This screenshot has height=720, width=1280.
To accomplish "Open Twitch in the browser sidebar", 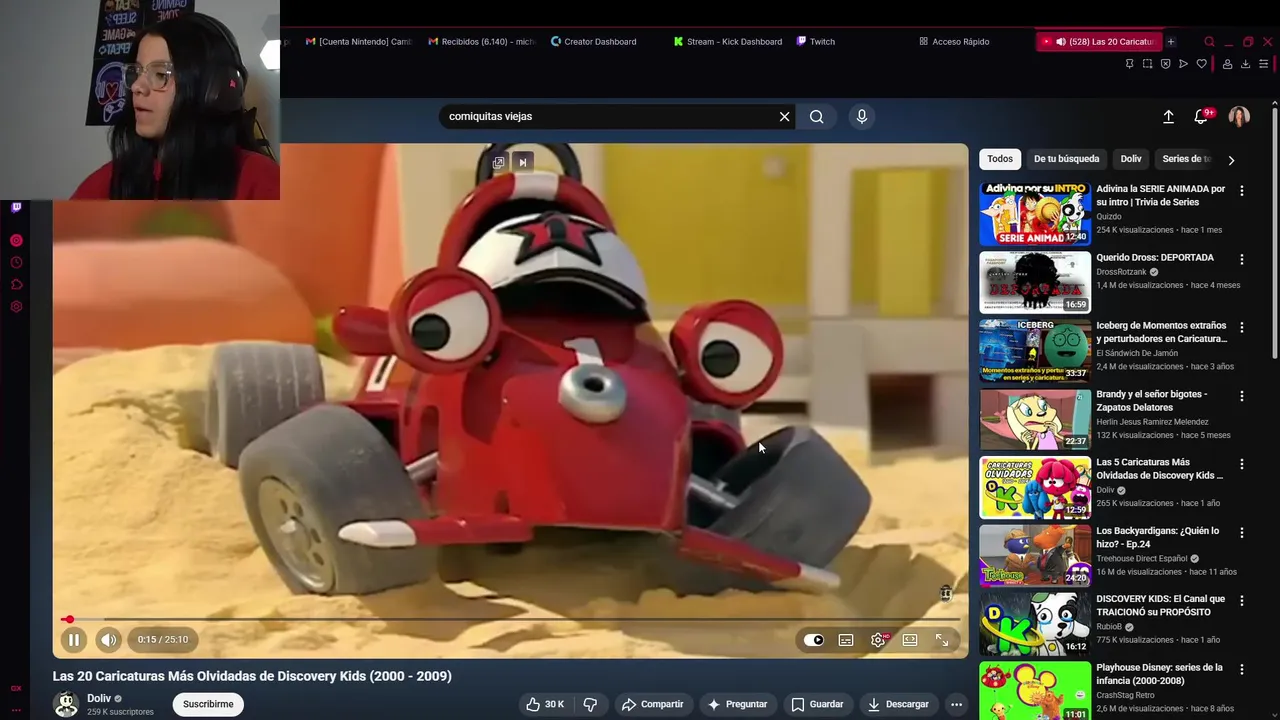I will click(x=16, y=208).
